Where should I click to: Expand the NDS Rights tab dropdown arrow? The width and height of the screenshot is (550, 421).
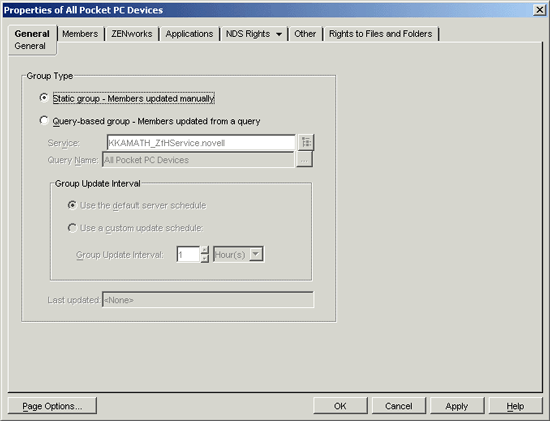coord(279,34)
